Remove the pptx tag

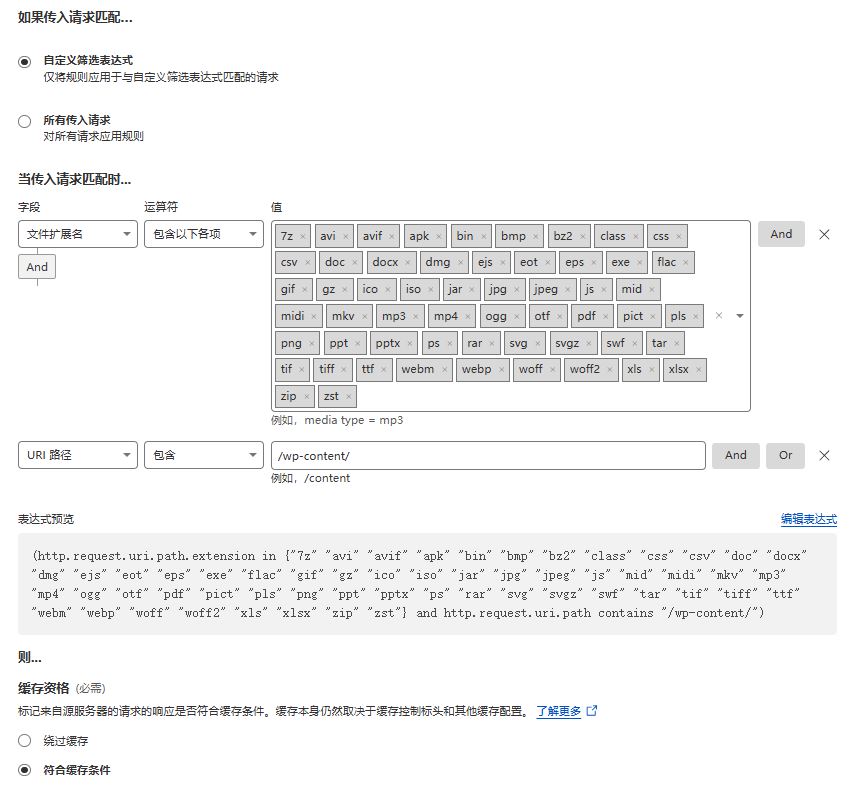410,343
